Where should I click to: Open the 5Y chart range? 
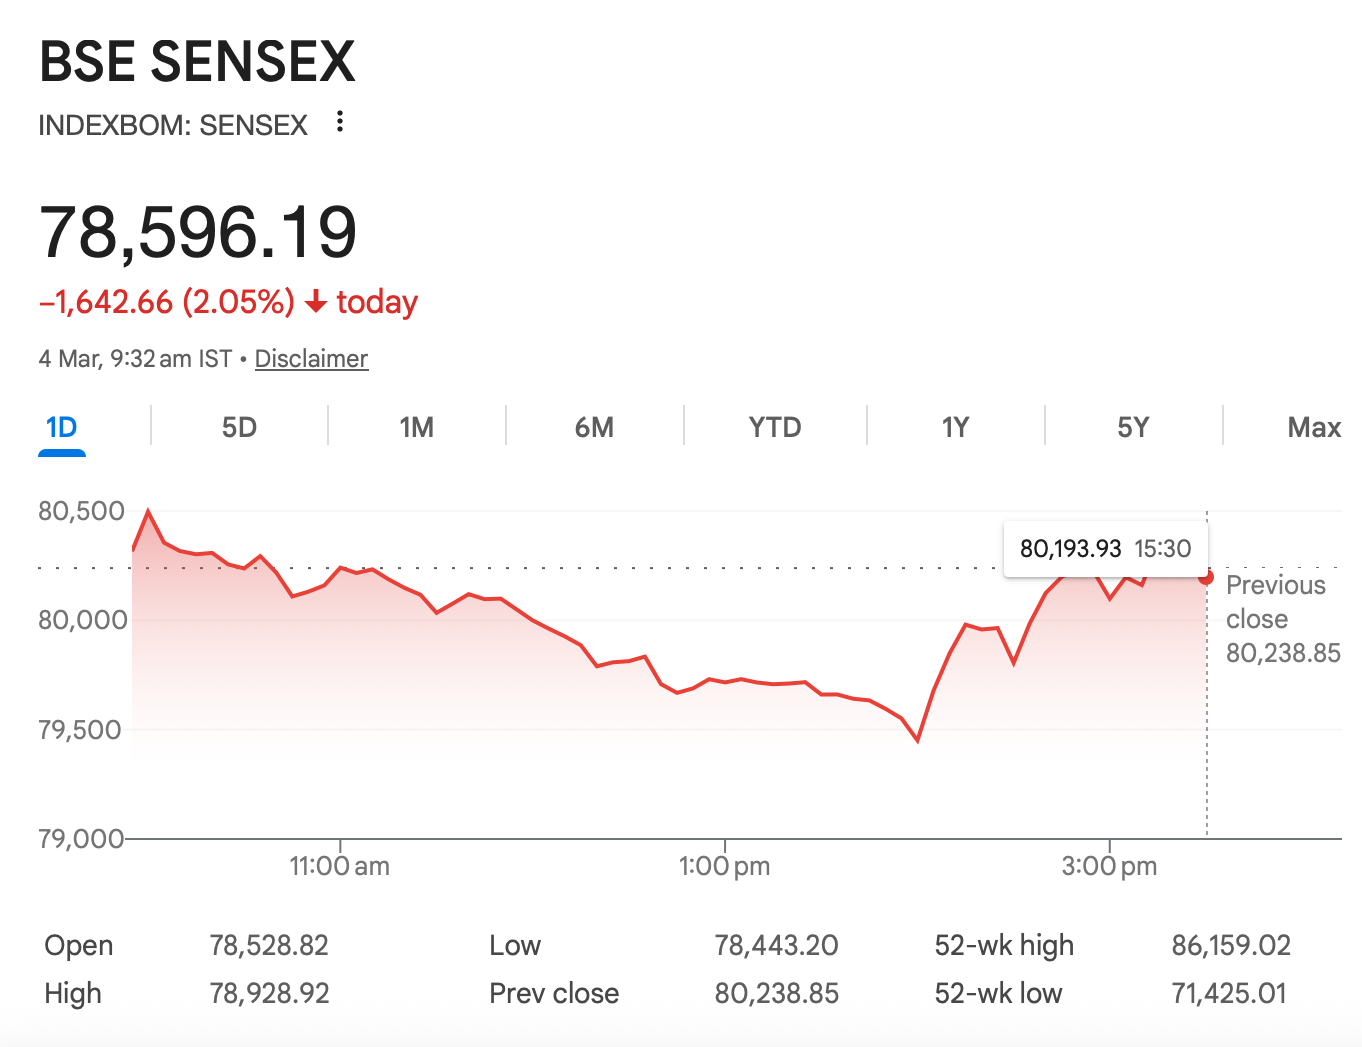1133,428
